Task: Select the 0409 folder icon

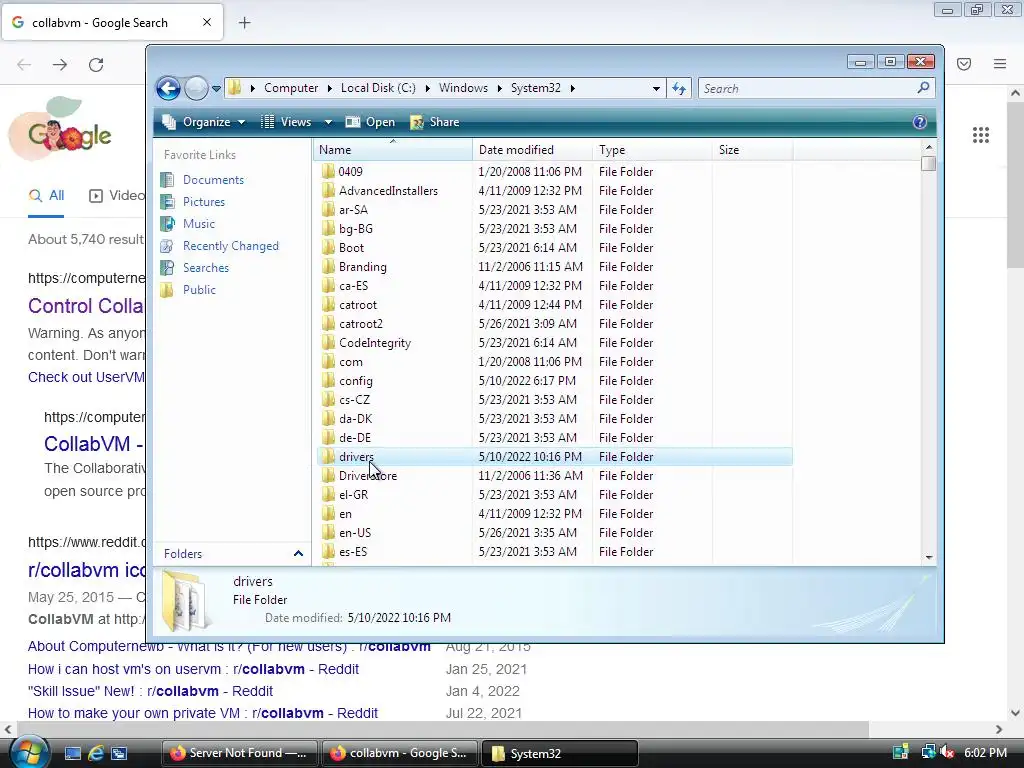Action: tap(328, 172)
